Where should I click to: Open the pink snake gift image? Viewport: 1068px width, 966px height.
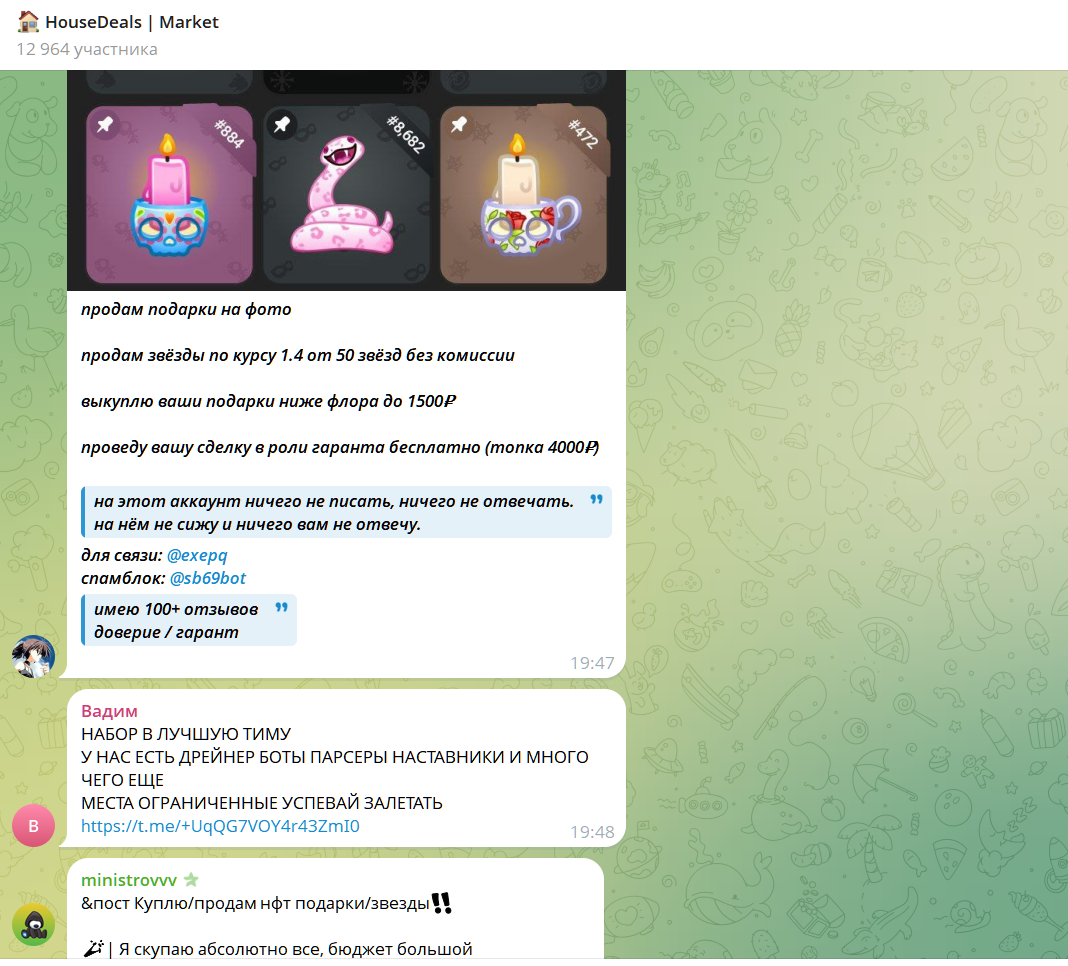pos(347,195)
